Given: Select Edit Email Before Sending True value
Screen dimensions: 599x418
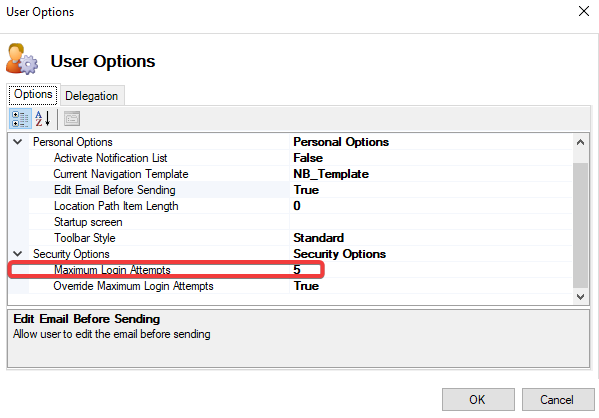Looking at the screenshot, I should click(431, 190).
